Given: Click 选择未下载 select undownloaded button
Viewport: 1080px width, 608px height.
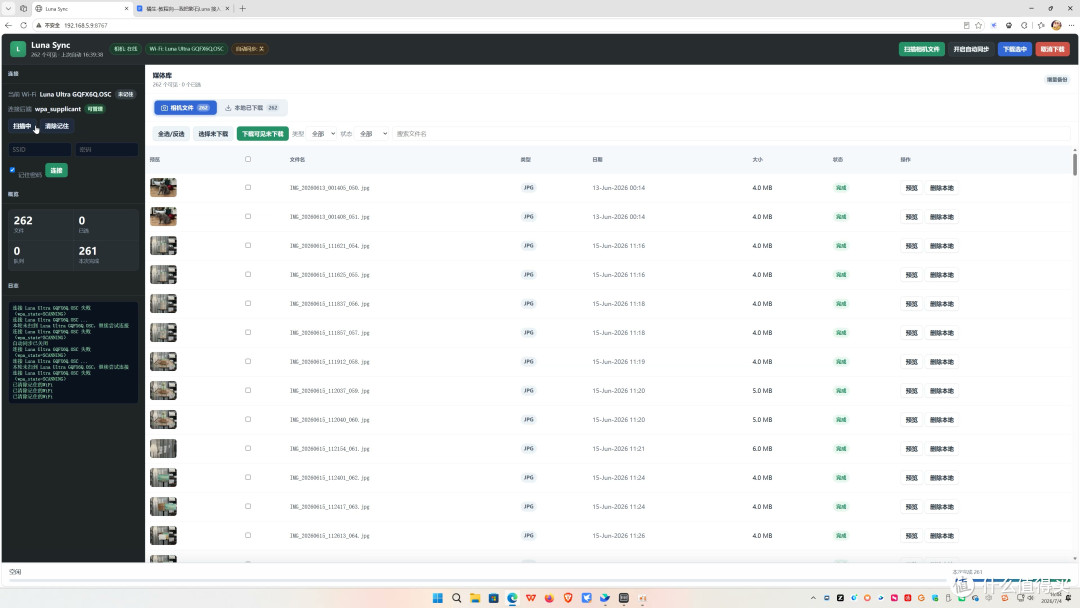Looking at the screenshot, I should pyautogui.click(x=214, y=134).
